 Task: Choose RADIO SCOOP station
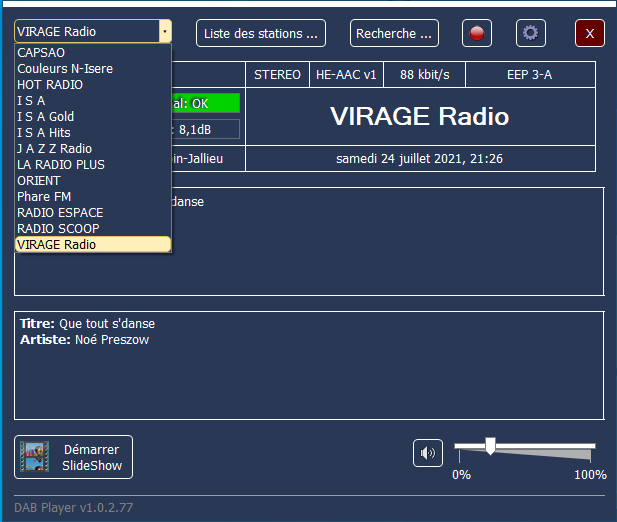click(93, 229)
